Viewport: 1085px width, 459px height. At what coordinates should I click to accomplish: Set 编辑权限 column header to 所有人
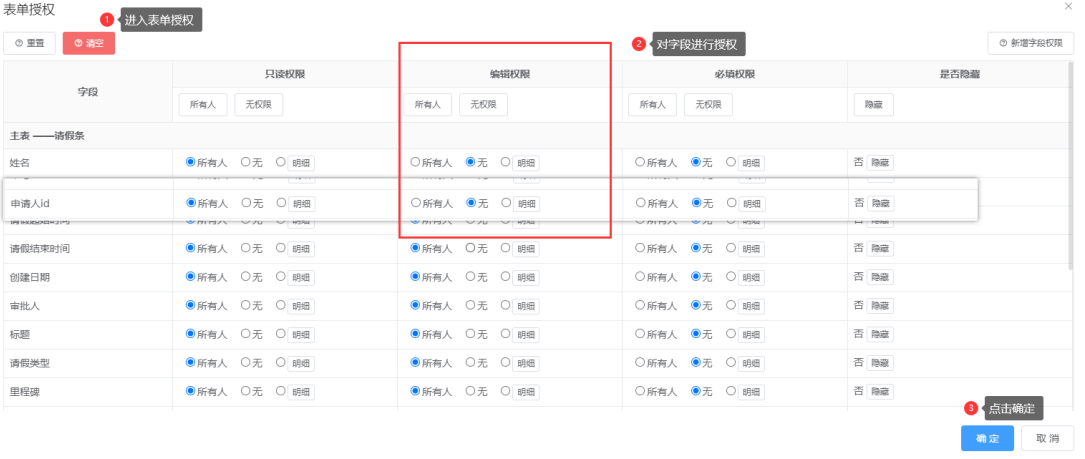428,105
